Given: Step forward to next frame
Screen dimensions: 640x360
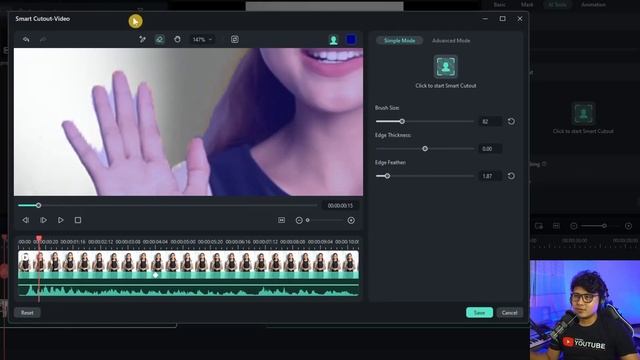Looking at the screenshot, I should [43, 220].
